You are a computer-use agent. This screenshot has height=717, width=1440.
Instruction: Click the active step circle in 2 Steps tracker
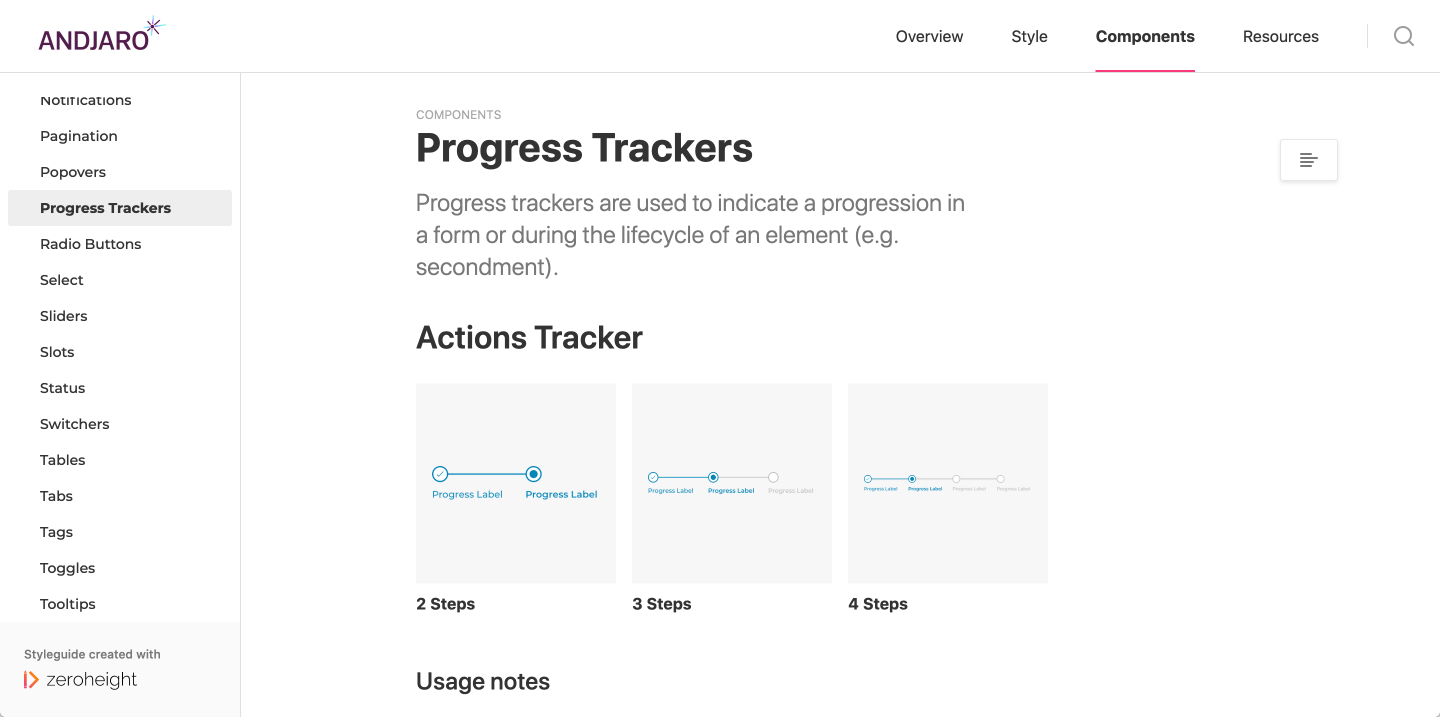pos(534,474)
